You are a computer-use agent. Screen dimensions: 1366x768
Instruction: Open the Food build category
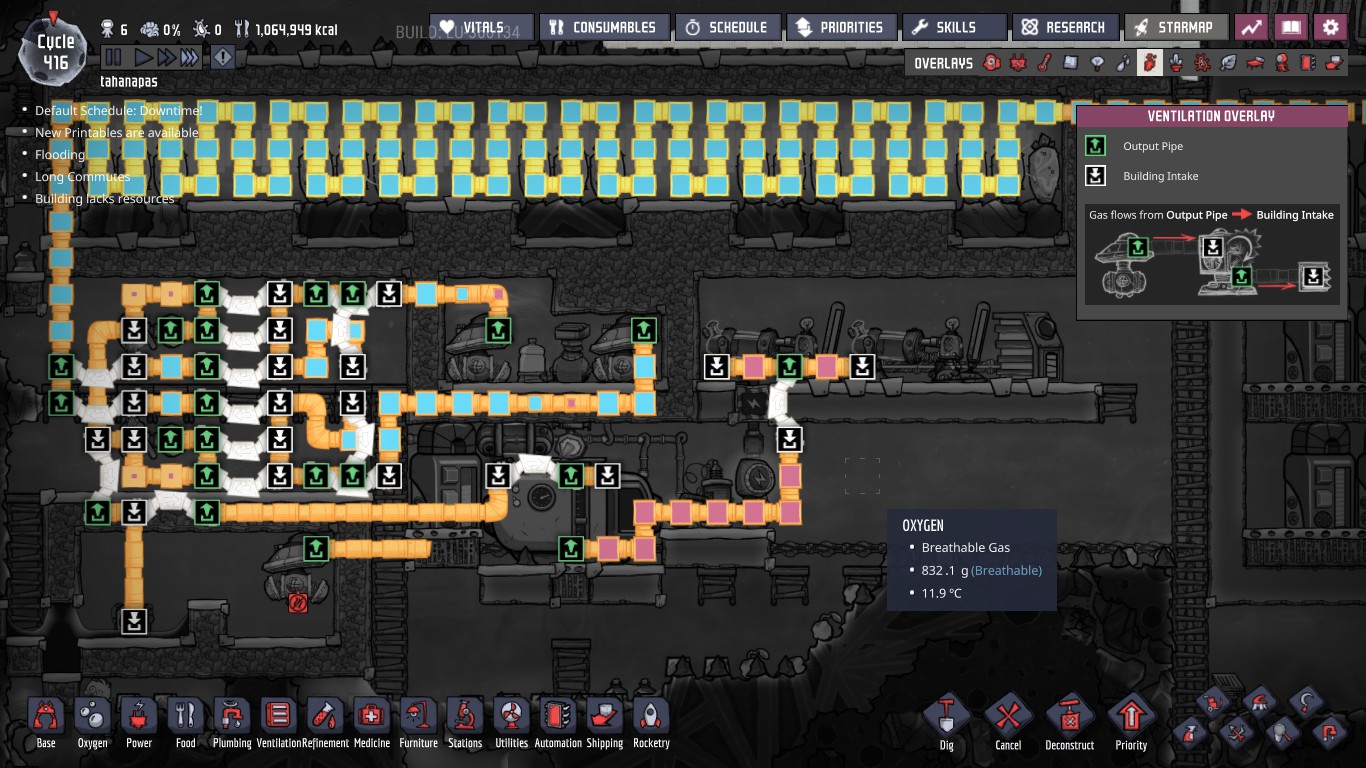point(186,723)
